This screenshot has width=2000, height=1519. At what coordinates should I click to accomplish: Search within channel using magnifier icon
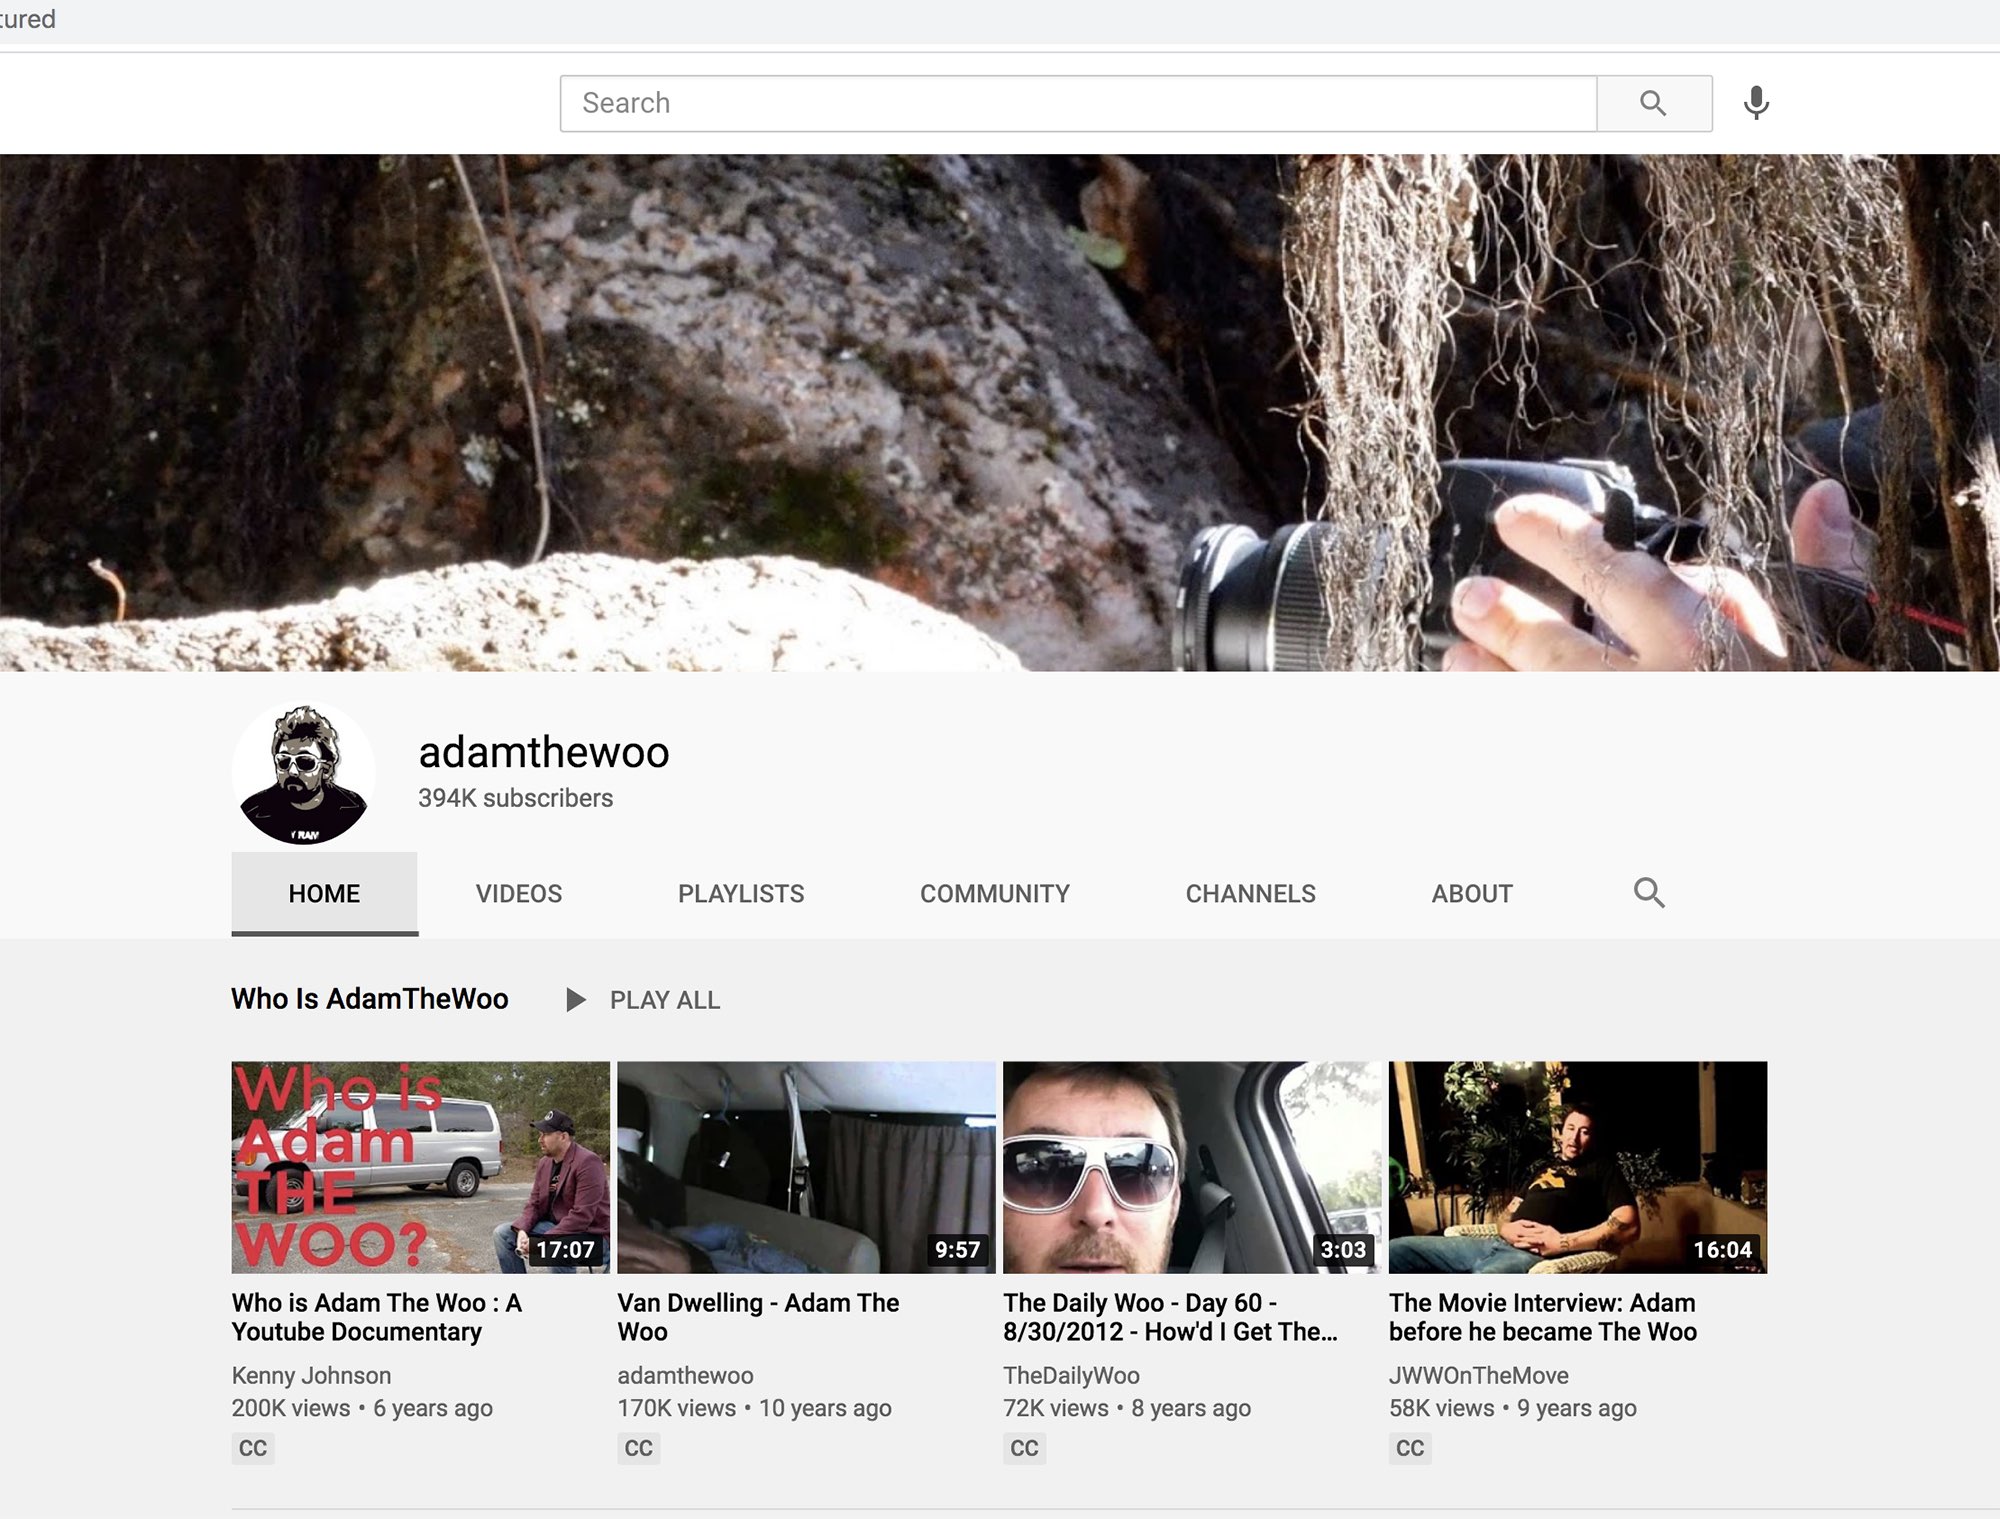click(x=1649, y=893)
